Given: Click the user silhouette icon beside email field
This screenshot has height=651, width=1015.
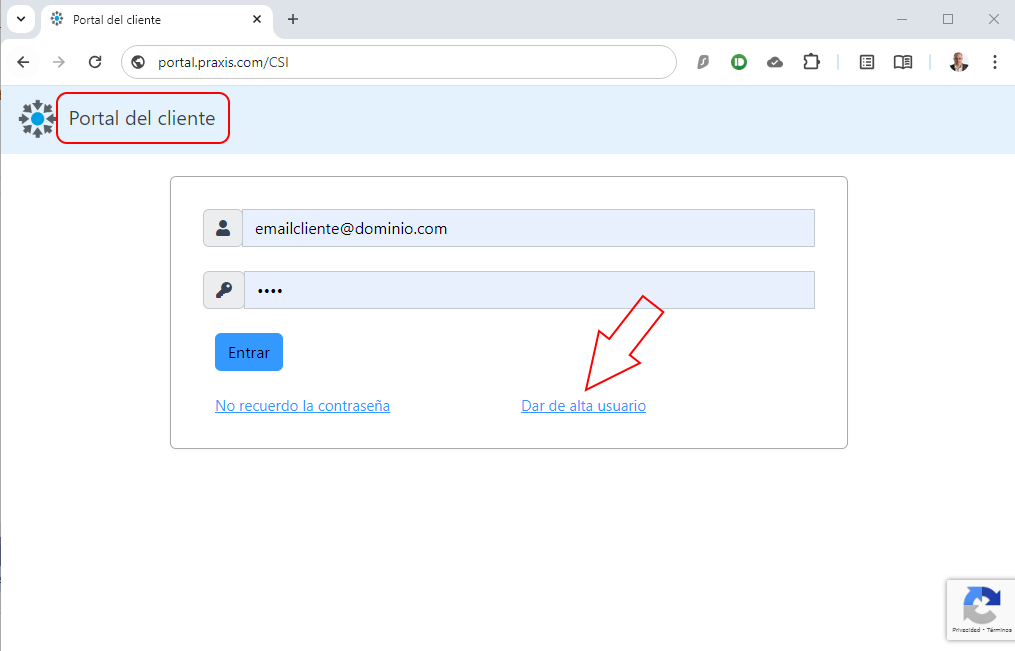Looking at the screenshot, I should [223, 228].
